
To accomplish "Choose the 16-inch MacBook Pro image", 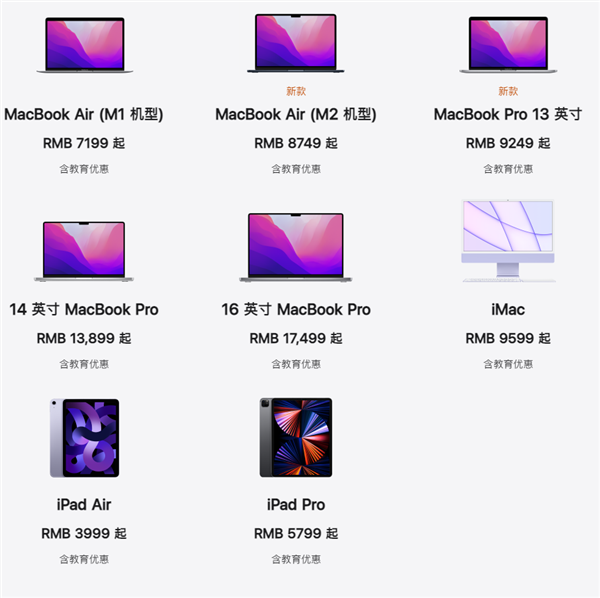I will click(x=296, y=248).
